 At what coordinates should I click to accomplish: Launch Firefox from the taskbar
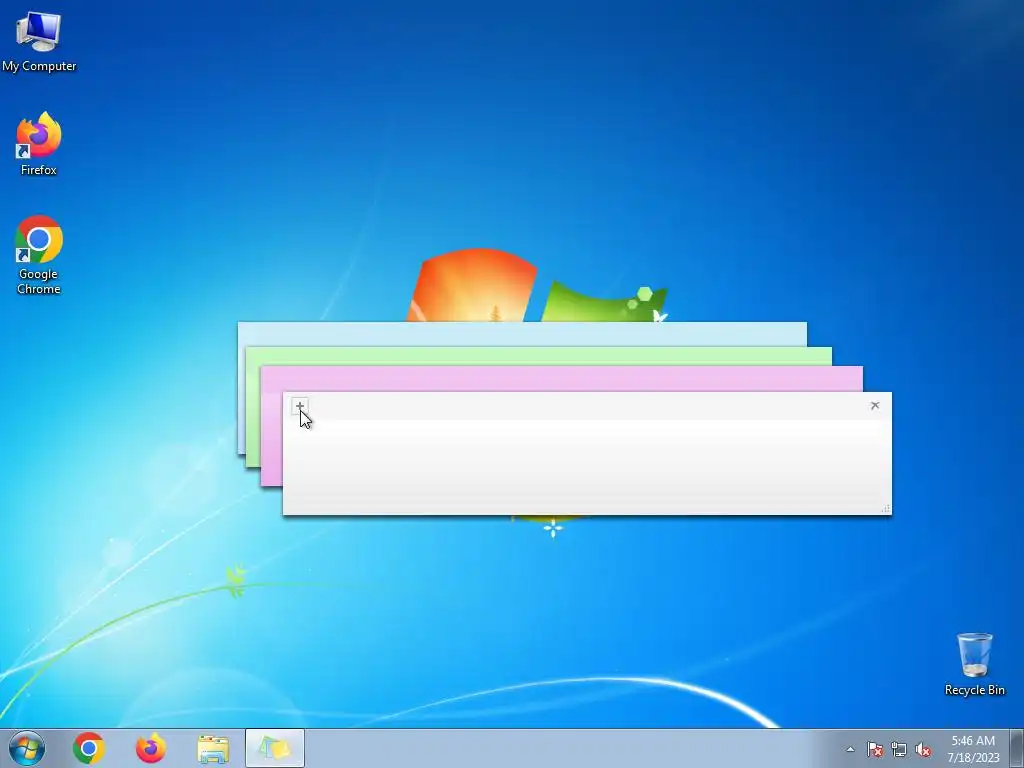pos(151,748)
